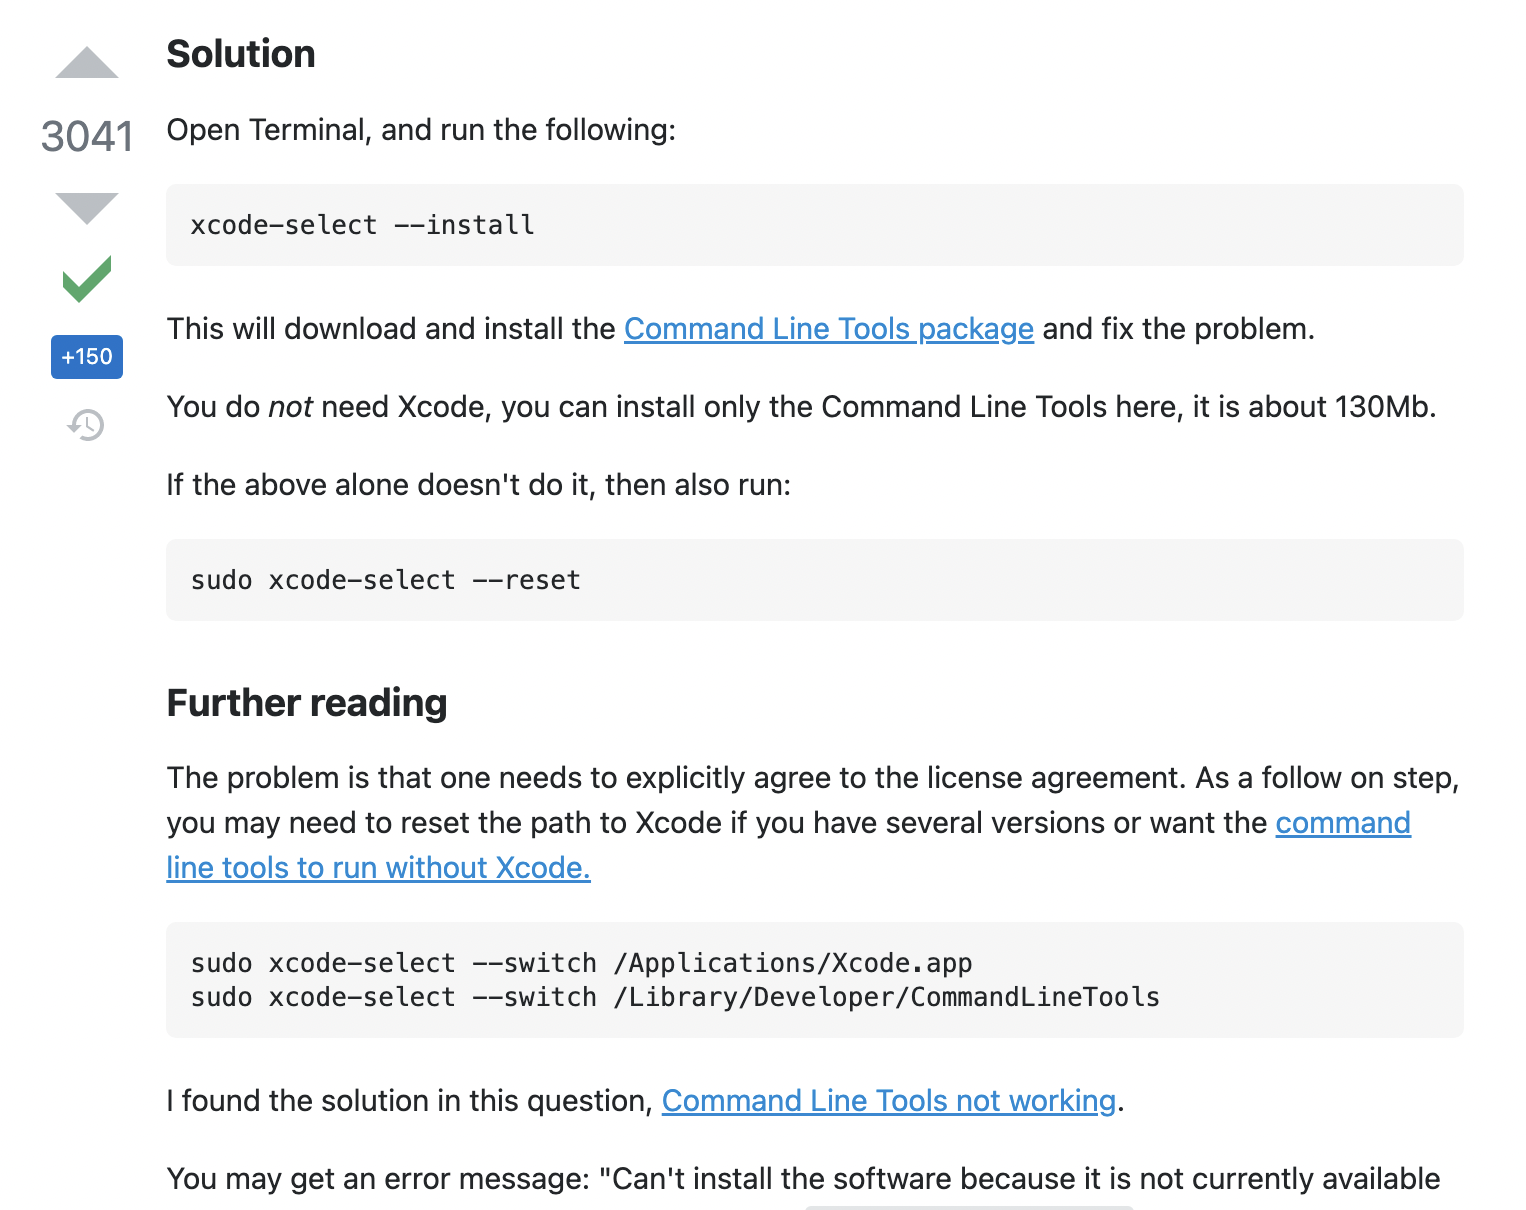Click the green accepted answer checkmark

tap(87, 279)
